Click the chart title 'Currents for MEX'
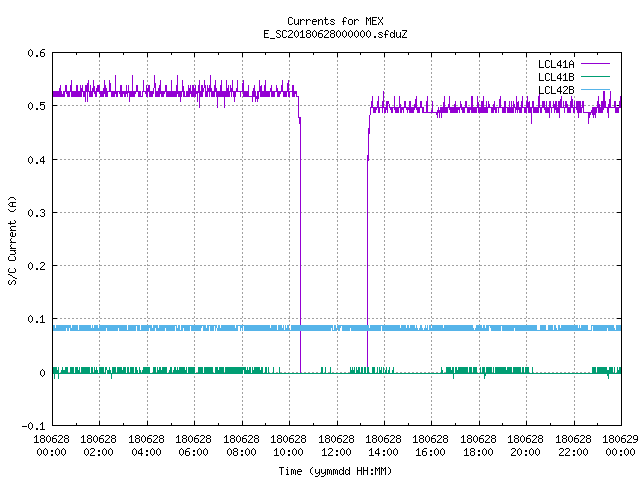The width and height of the screenshot is (640, 480). [x=335, y=21]
